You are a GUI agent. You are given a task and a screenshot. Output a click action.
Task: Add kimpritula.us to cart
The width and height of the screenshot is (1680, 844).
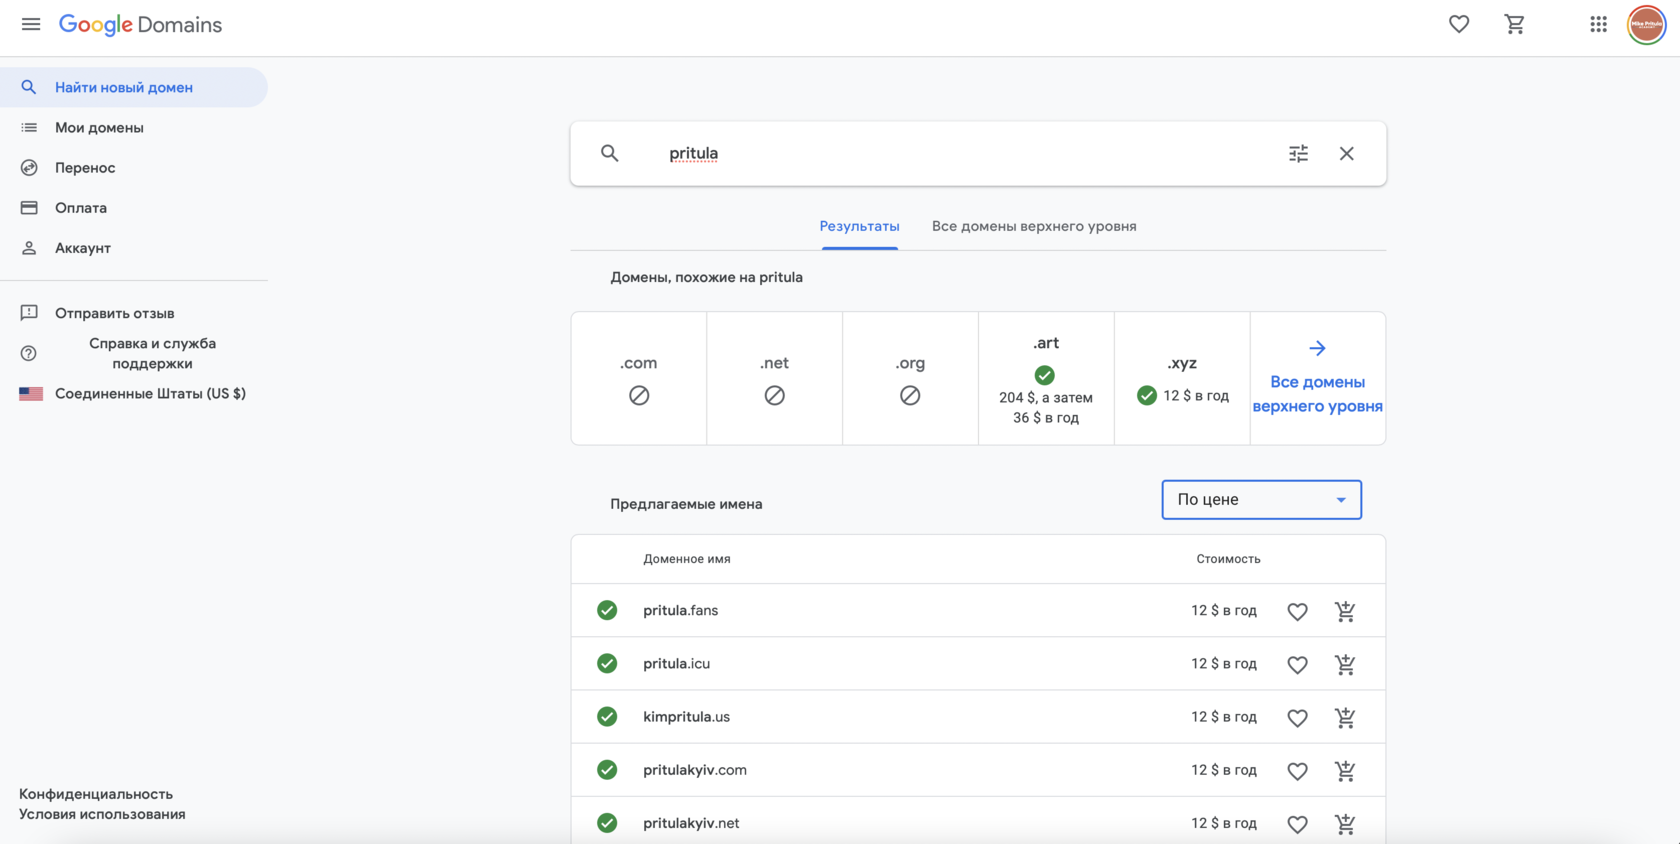1345,717
